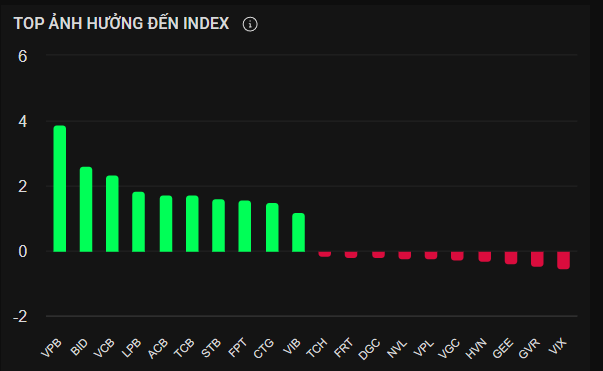
Task: Click the info icon beside the chart title
Action: [x=250, y=24]
